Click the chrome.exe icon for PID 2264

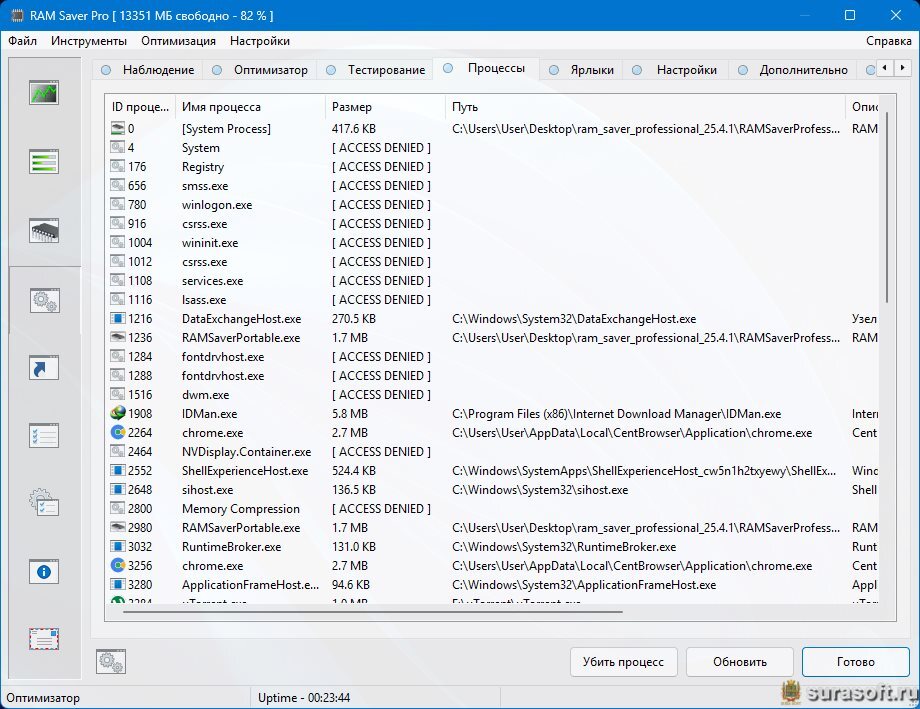118,433
